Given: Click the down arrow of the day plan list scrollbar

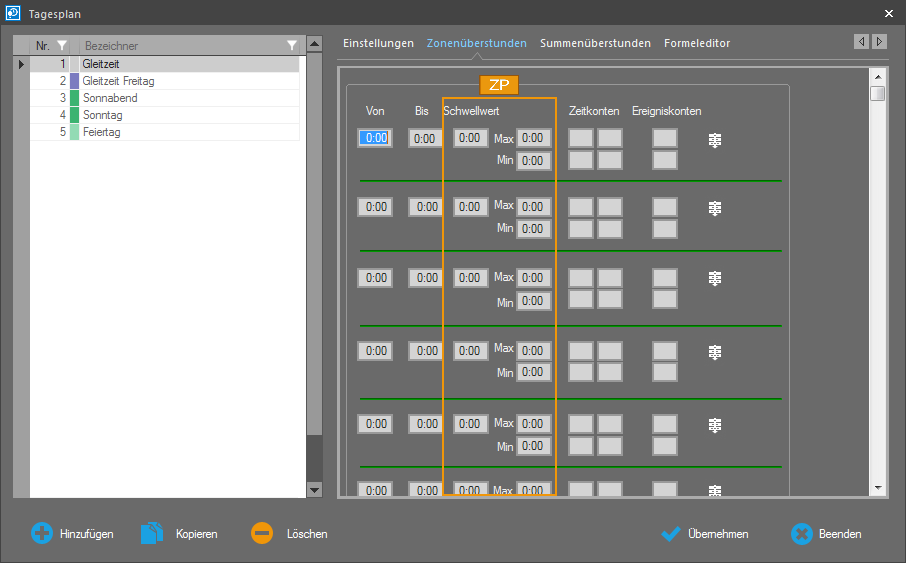Looking at the screenshot, I should (315, 490).
